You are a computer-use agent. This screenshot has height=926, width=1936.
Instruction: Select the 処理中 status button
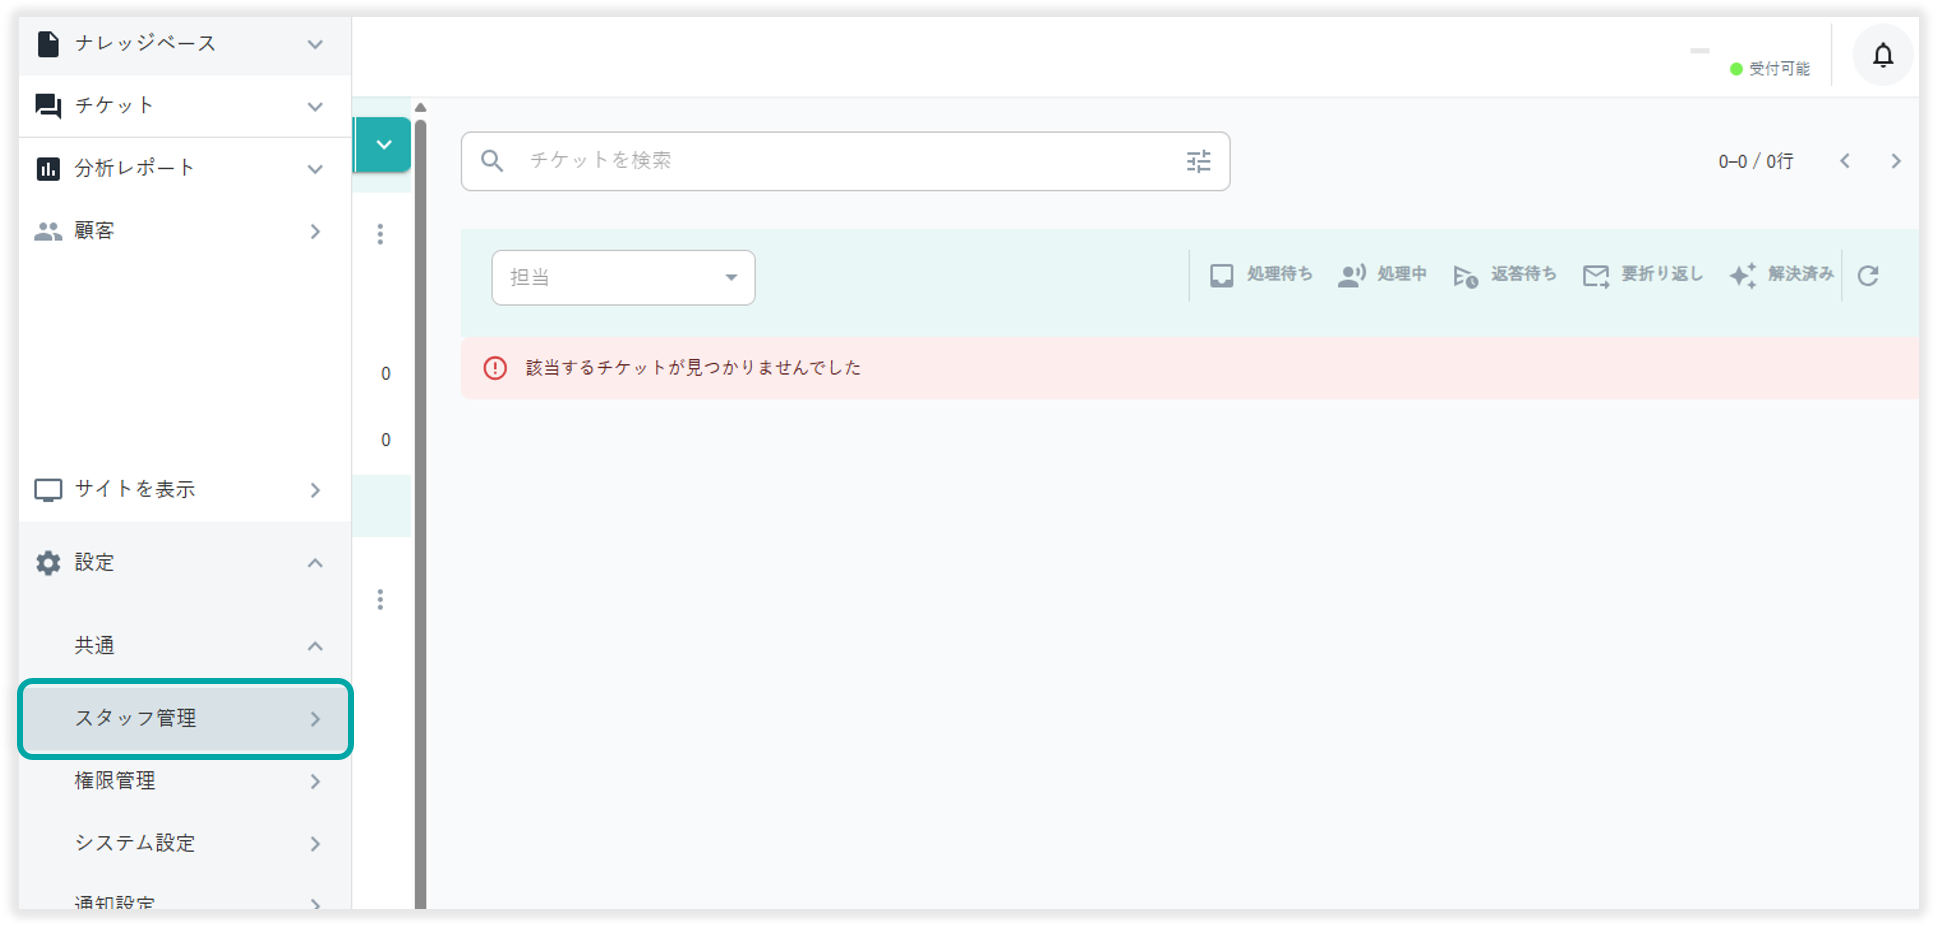(1382, 275)
